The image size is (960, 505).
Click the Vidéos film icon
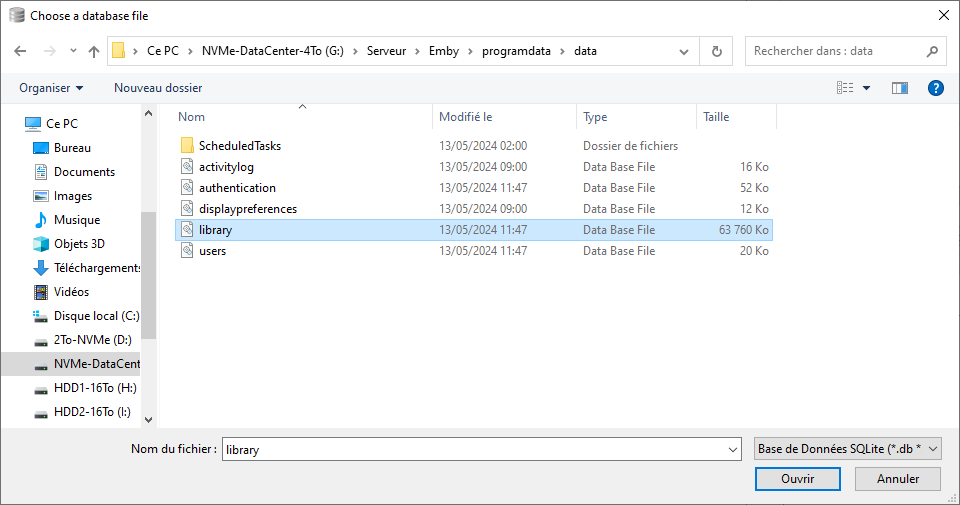tap(41, 292)
